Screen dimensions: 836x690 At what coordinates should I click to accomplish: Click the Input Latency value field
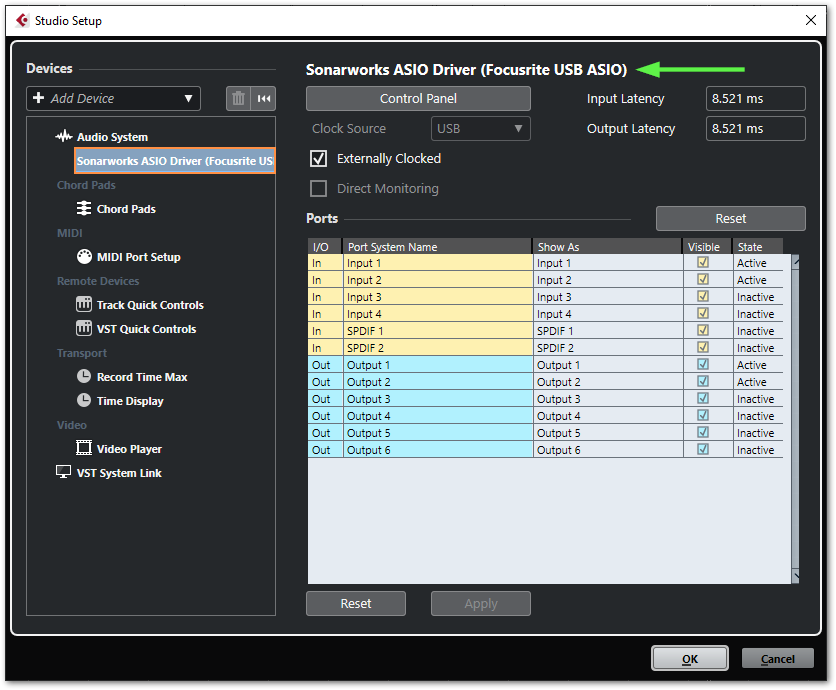pyautogui.click(x=755, y=99)
